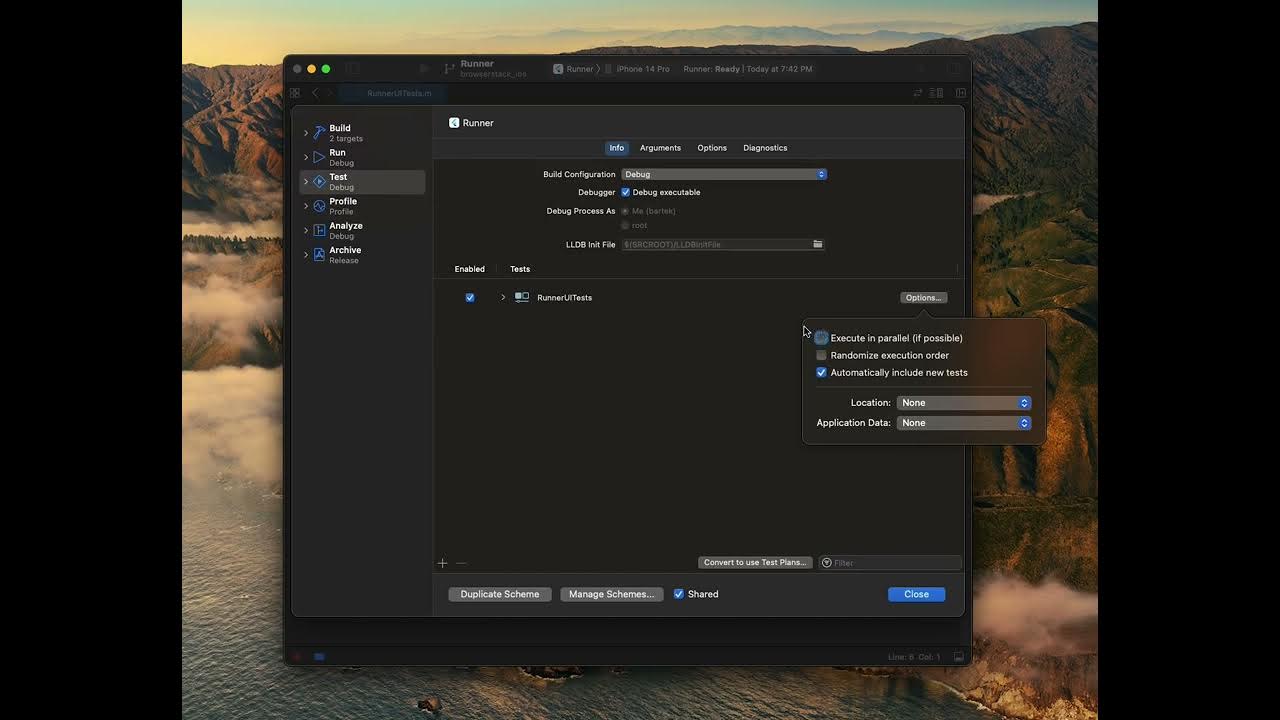1280x720 pixels.
Task: Switch to the Options tab
Action: pos(712,148)
